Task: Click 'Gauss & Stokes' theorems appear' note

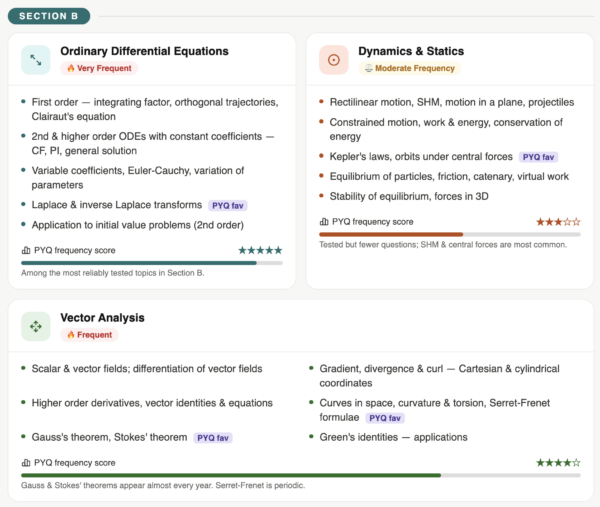Action: click(x=163, y=485)
